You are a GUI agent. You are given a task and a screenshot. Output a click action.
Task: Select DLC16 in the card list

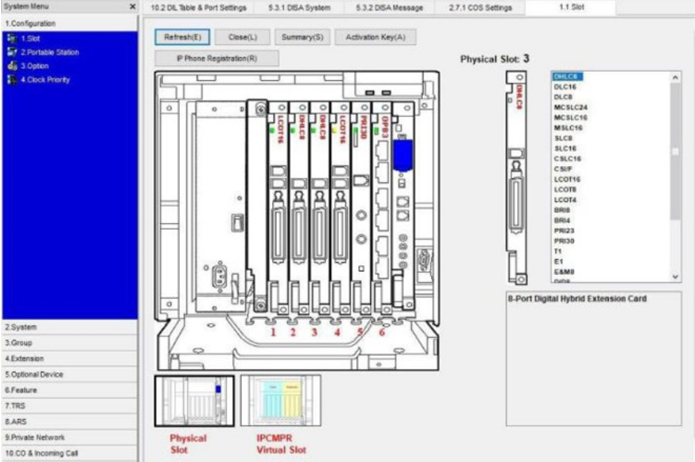pyautogui.click(x=565, y=87)
